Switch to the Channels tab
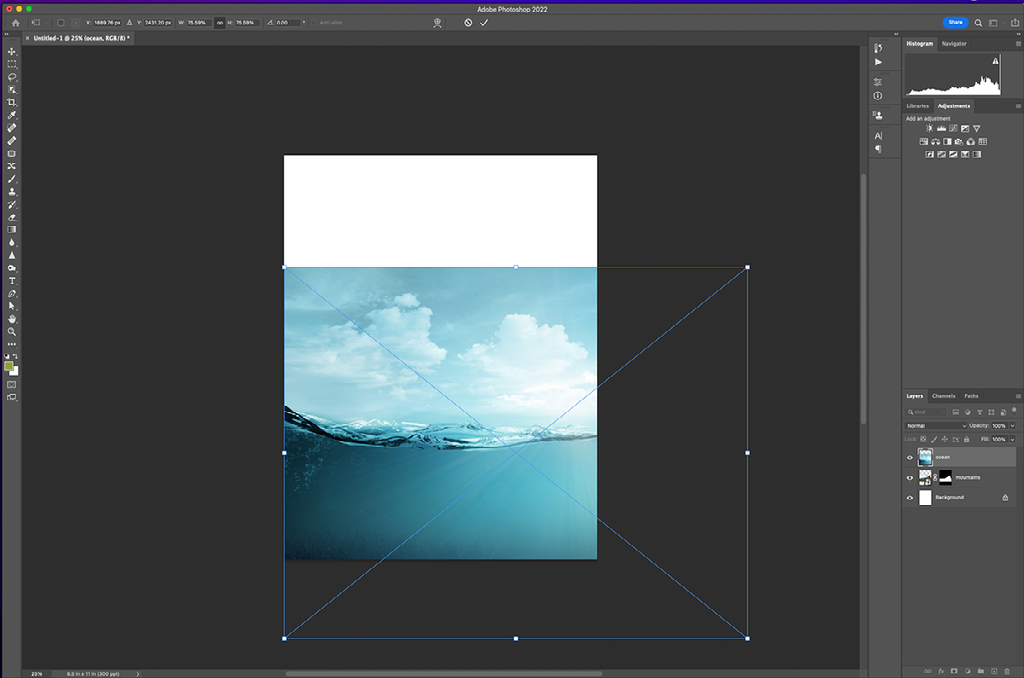Image resolution: width=1024 pixels, height=678 pixels. tap(943, 396)
